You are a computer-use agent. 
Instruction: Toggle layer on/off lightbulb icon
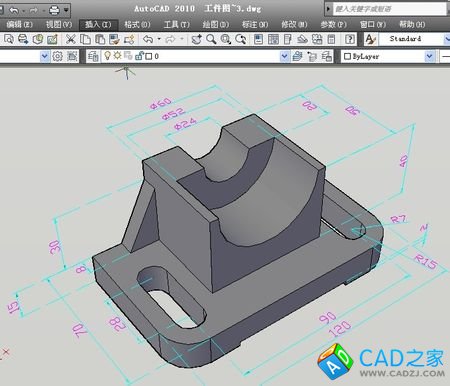tap(107, 56)
